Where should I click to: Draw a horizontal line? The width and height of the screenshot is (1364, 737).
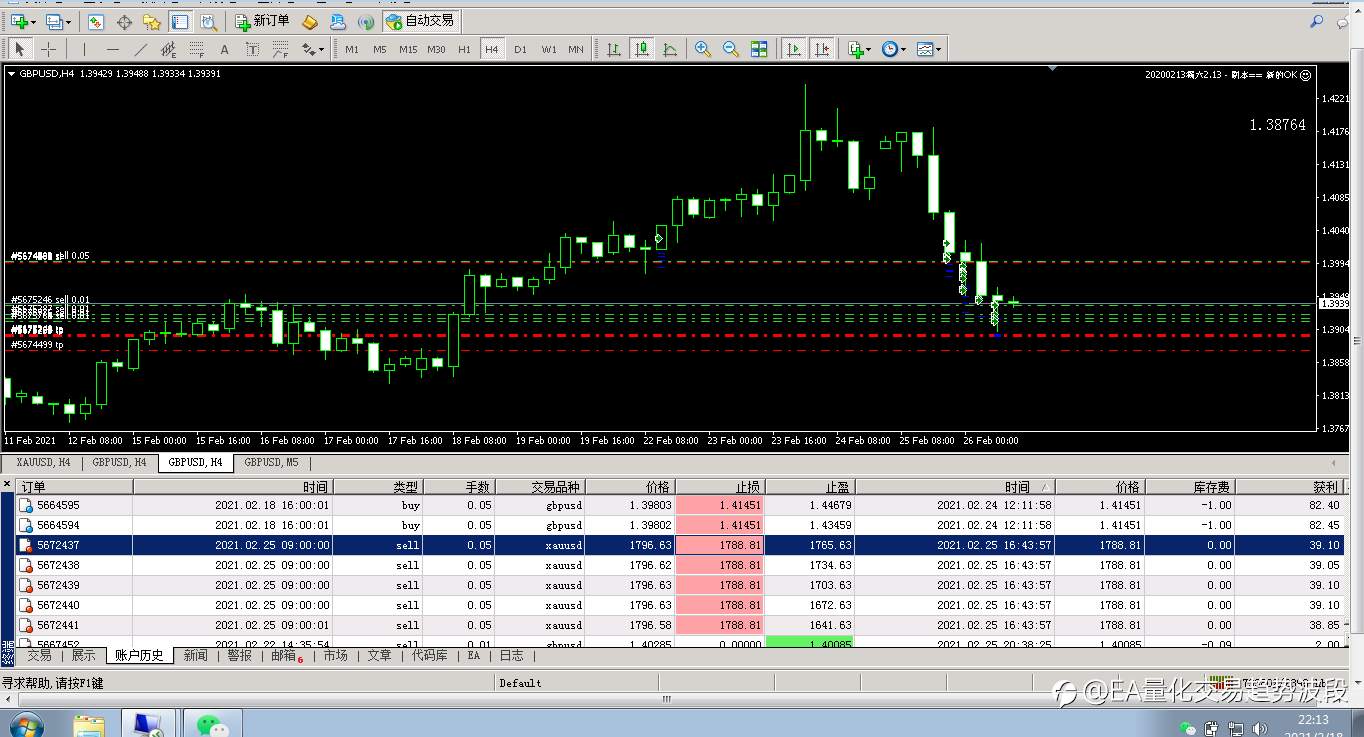click(x=112, y=49)
